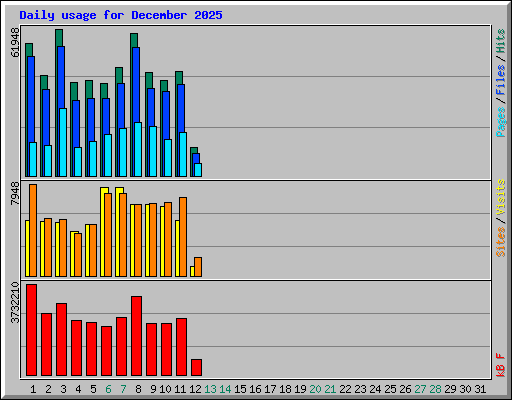Click the 'Sites' legend label
Screen dimensions: 512x400
click(500, 242)
